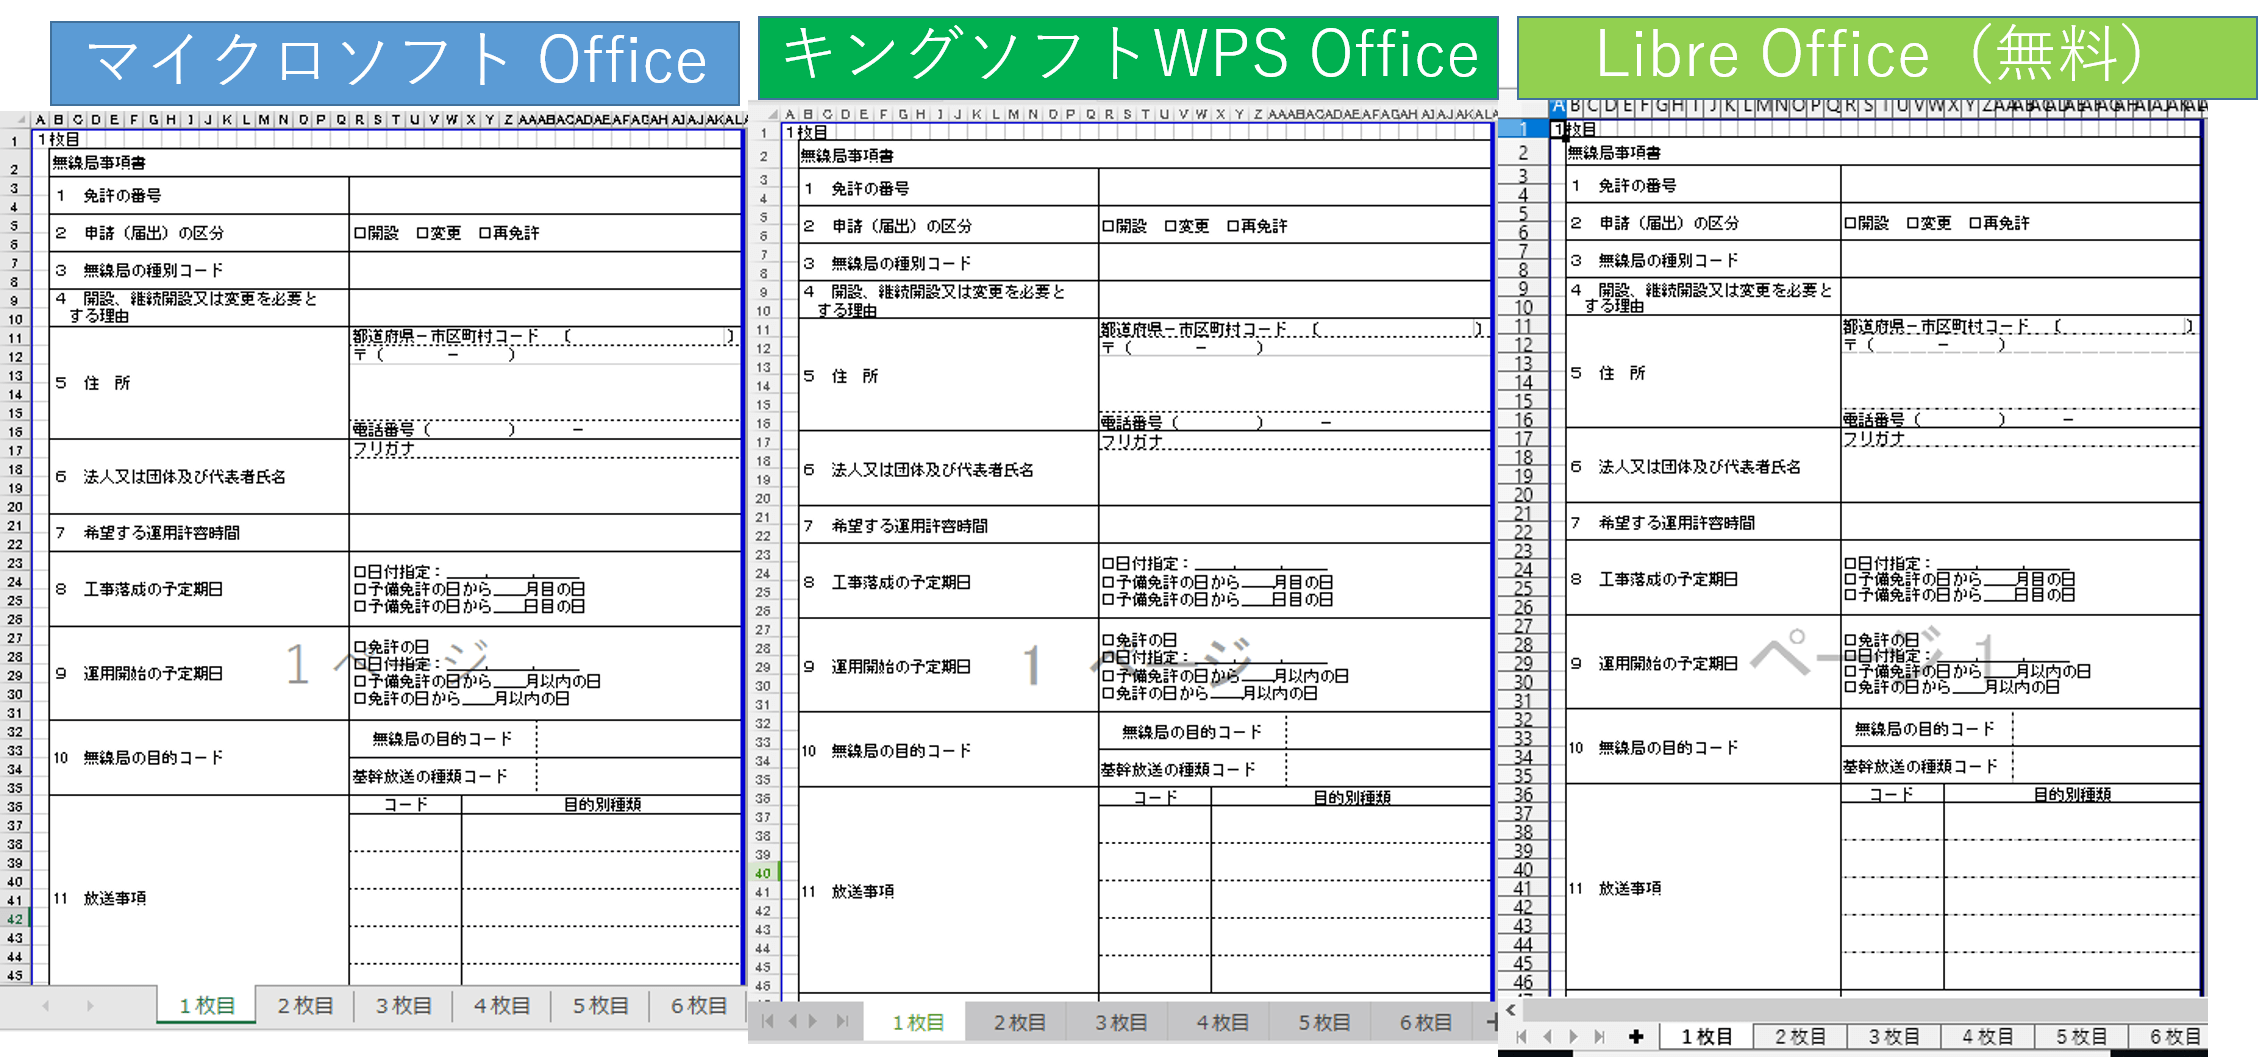The width and height of the screenshot is (2258, 1057).
Task: Switch to 4枚目 tab in LibreOffice
Action: (1987, 1037)
